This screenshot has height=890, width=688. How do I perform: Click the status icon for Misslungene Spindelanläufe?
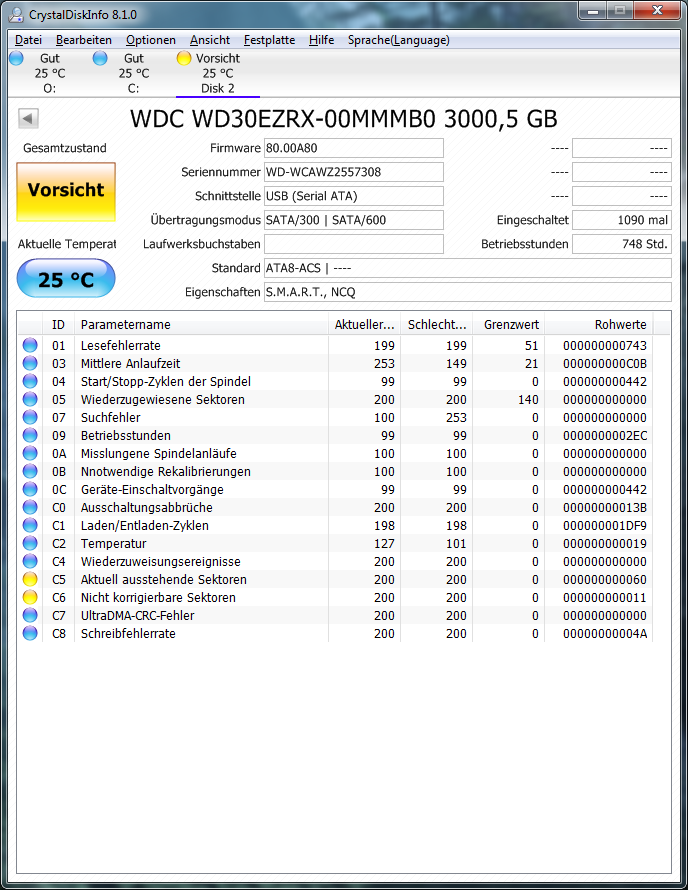pos(30,453)
